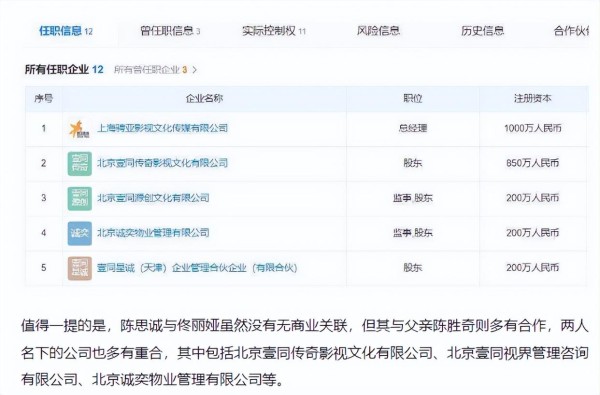
Task: Open 北京诚奕物业管理有限公司 link
Action: [153, 233]
